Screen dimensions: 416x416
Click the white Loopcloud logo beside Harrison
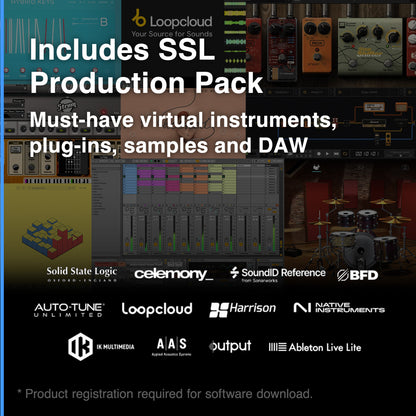[157, 309]
